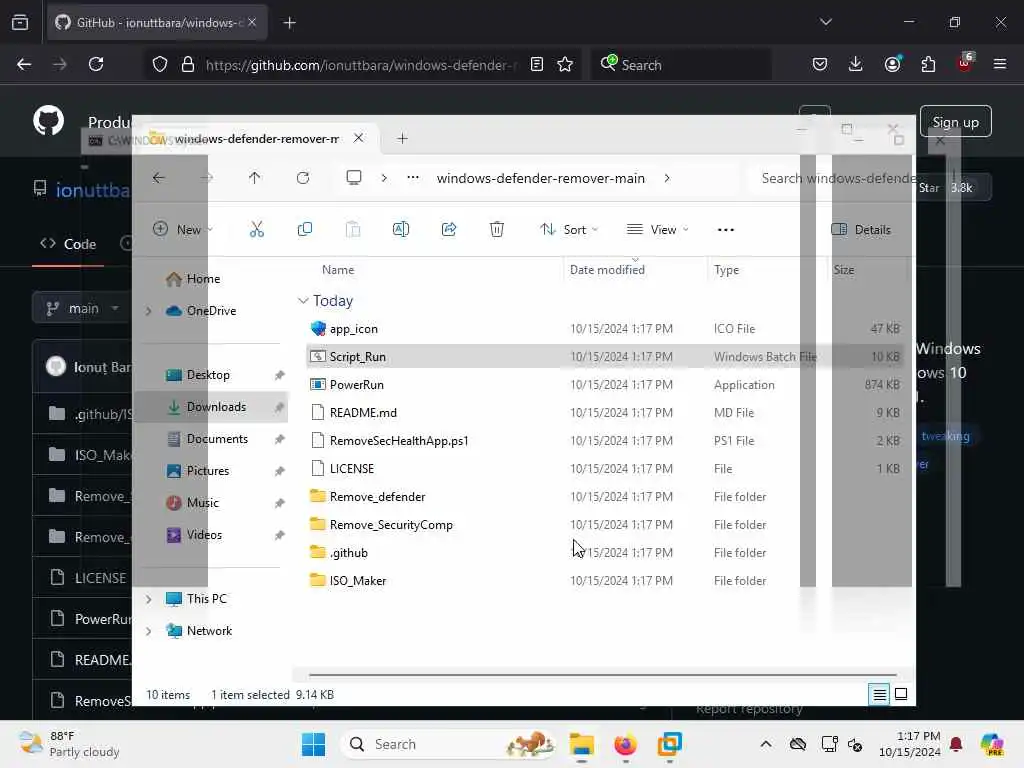Viewport: 1024px width, 768px height.
Task: Click the PC monitor icon in address bar
Action: pyautogui.click(x=354, y=178)
